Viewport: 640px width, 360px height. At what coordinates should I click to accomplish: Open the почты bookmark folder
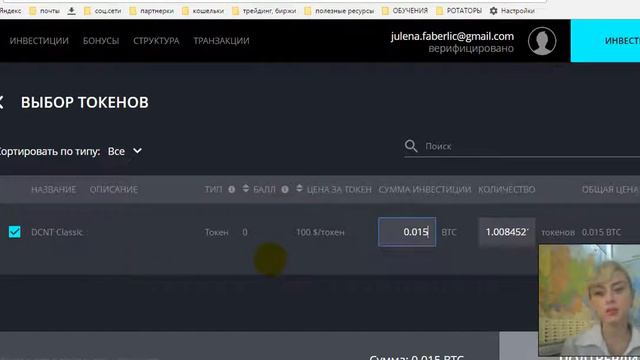[x=44, y=11]
